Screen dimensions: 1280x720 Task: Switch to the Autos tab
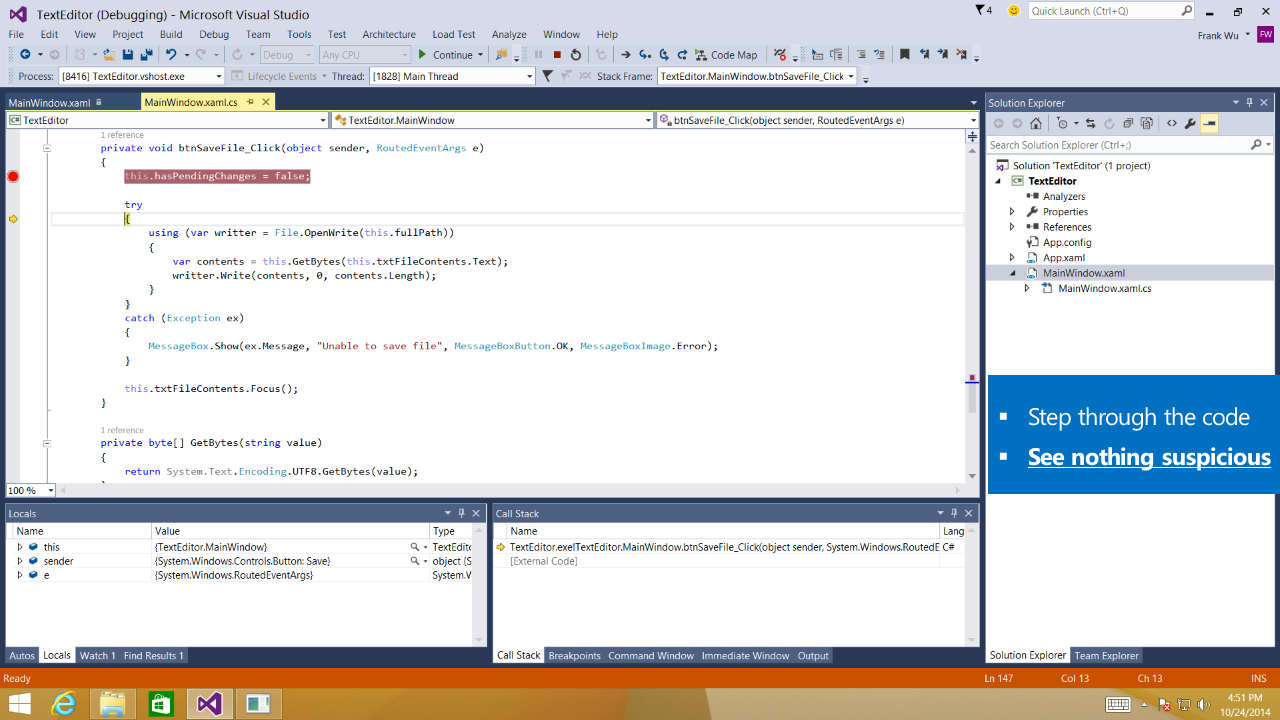pos(22,656)
